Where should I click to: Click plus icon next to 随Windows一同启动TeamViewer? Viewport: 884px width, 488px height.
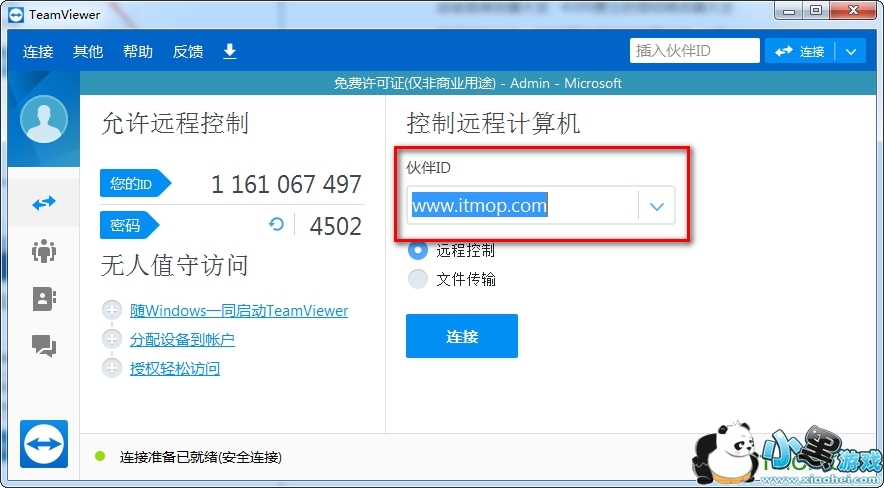[x=112, y=310]
